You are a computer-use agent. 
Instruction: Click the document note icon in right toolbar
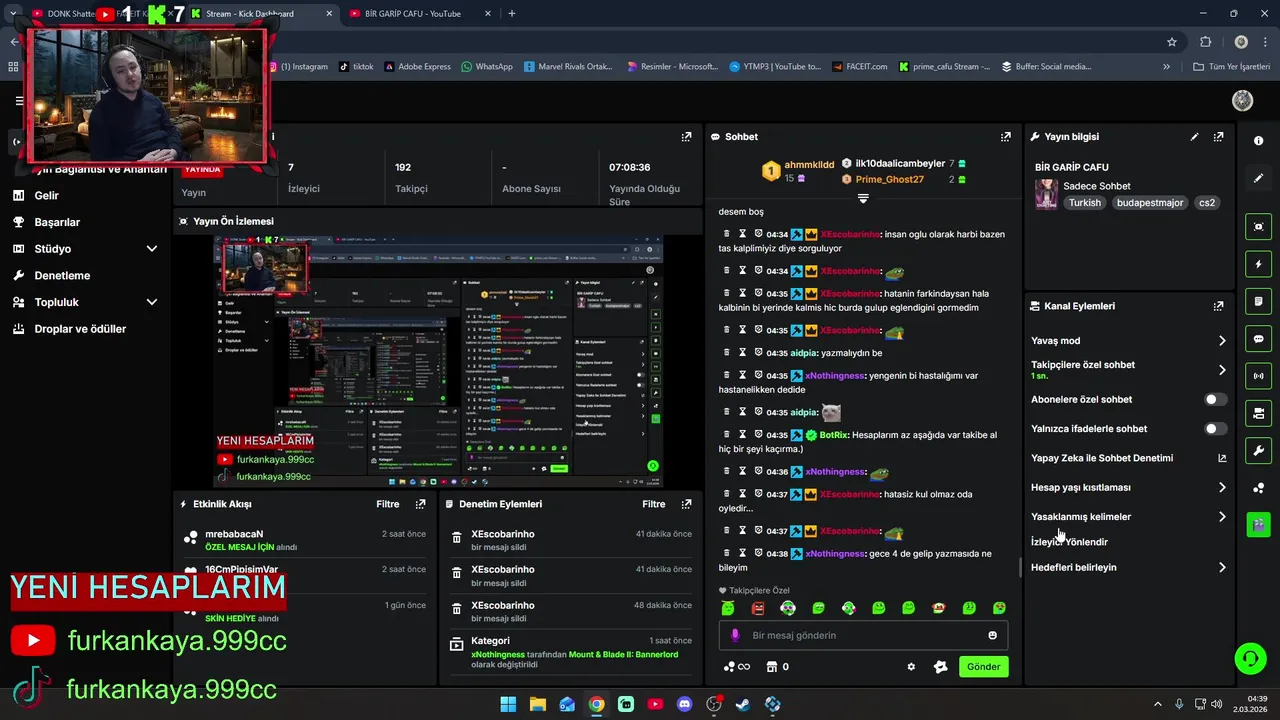point(1258,301)
